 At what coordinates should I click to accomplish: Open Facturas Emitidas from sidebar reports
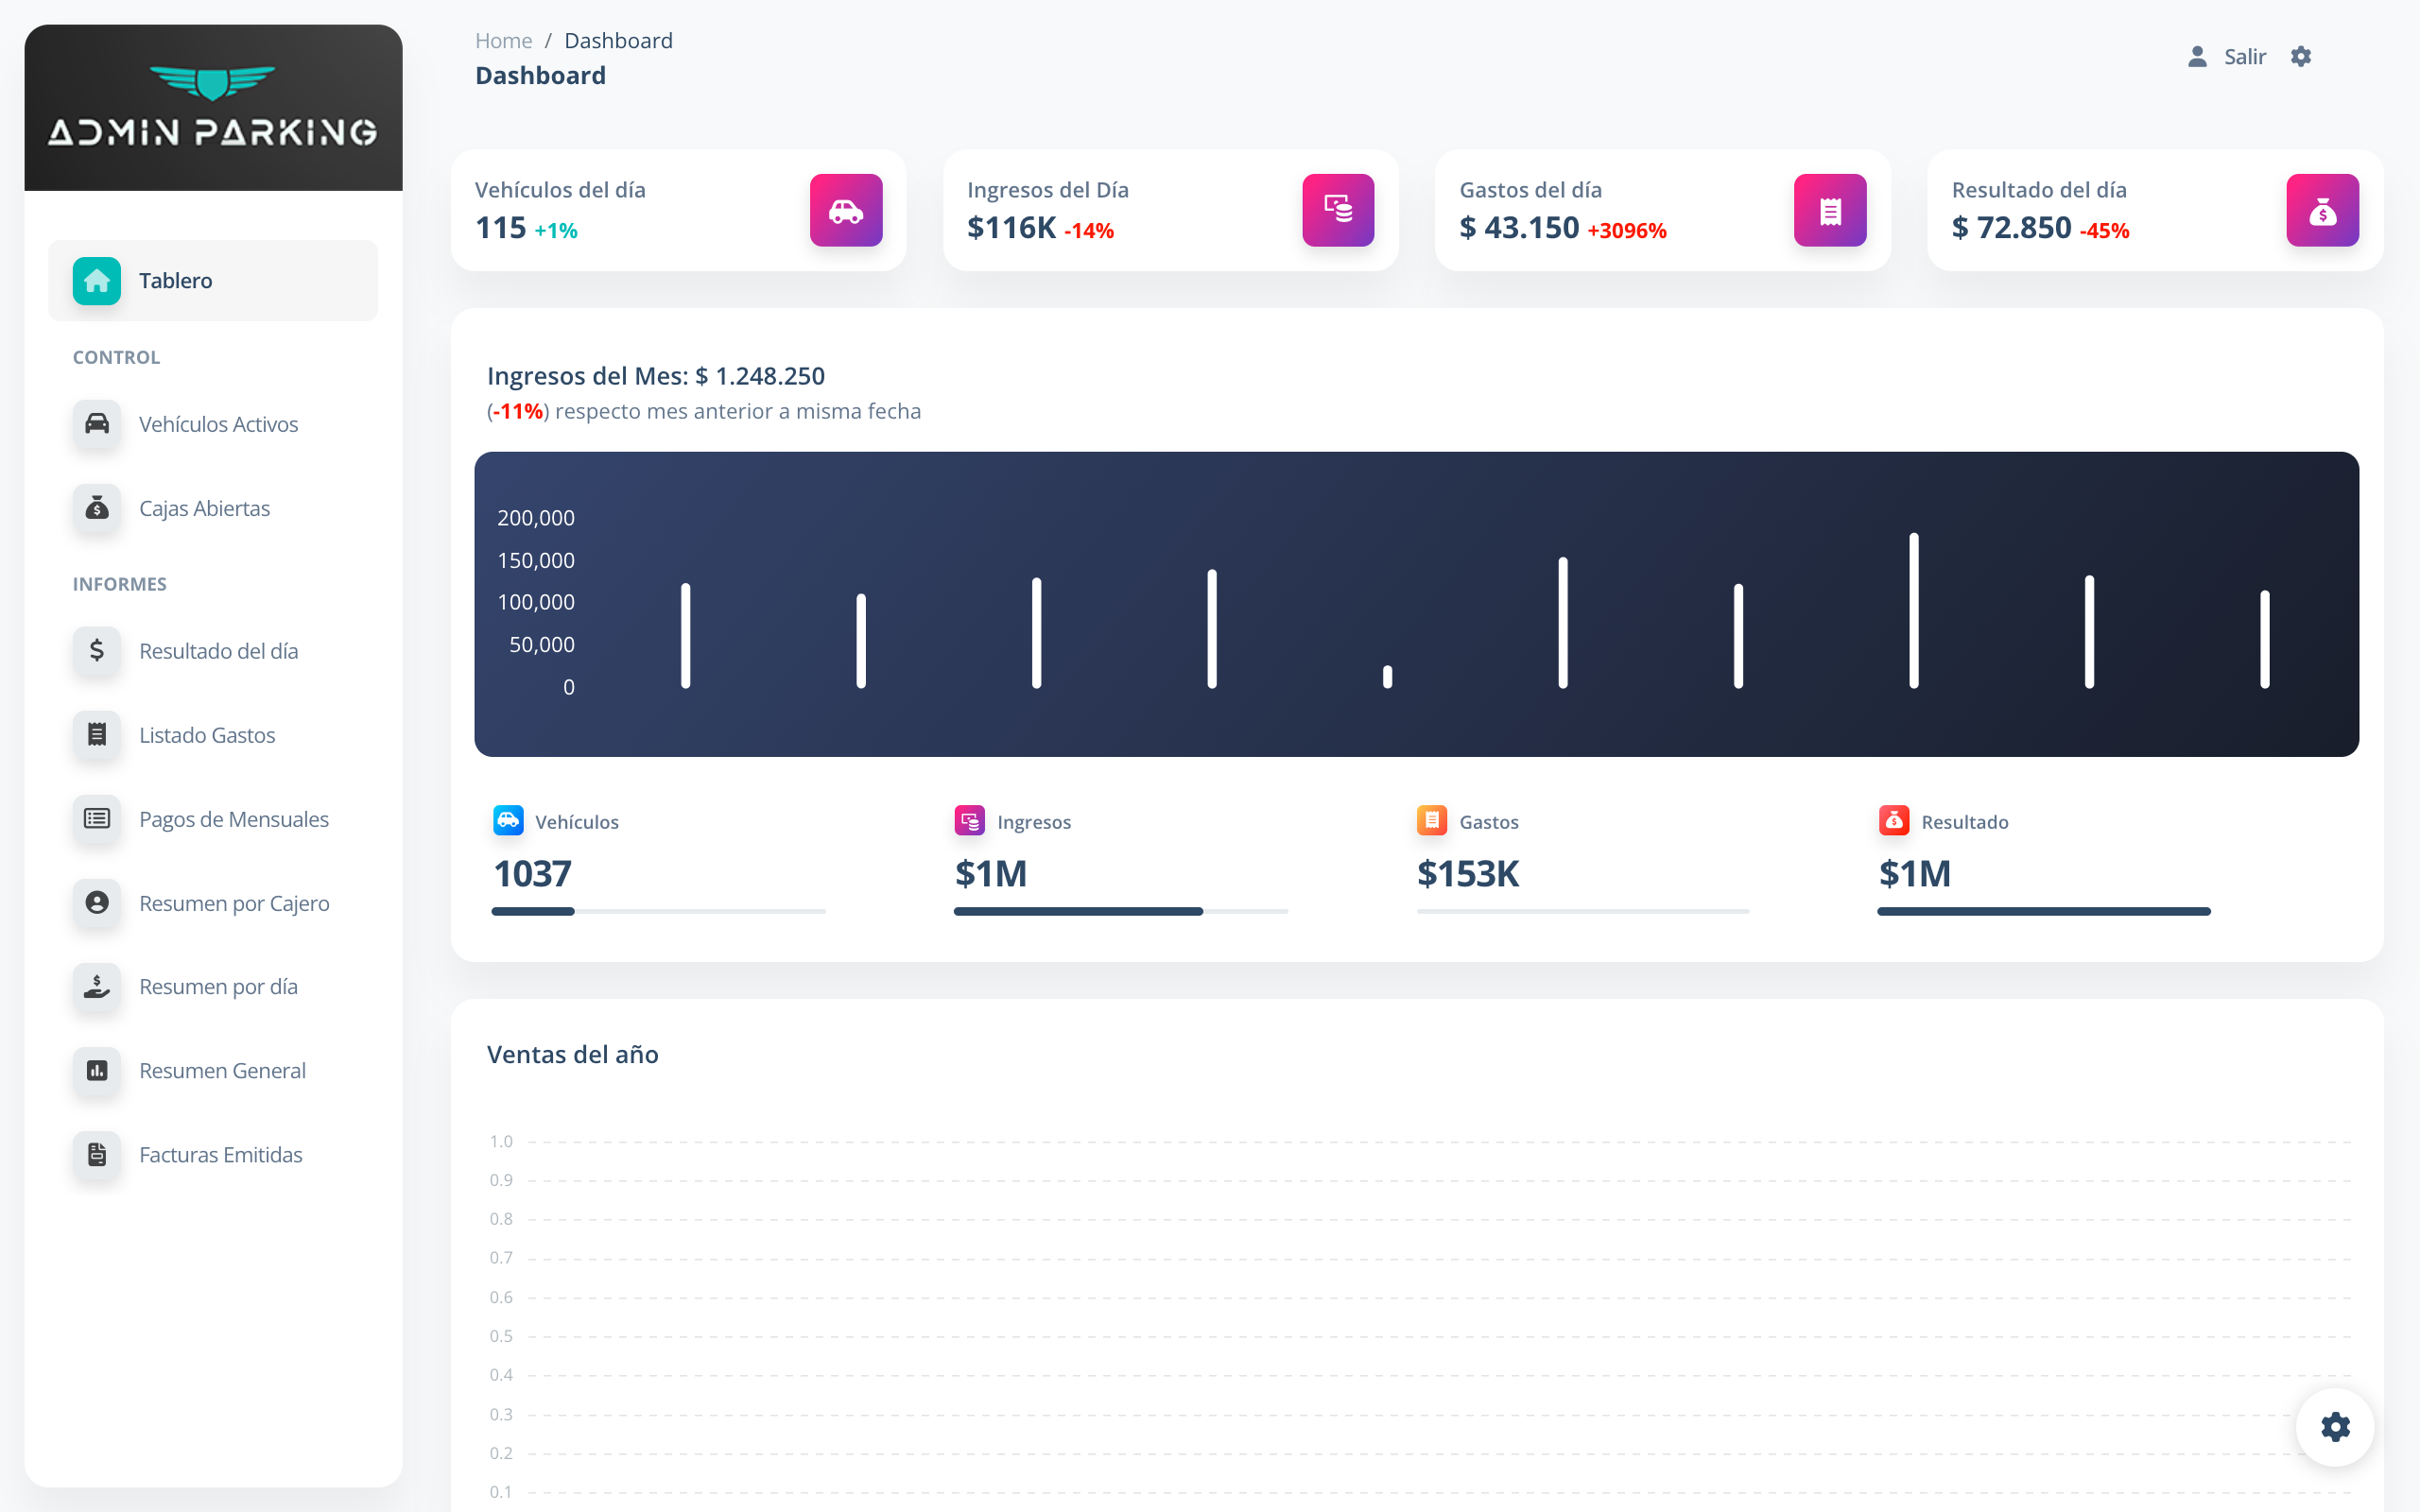(x=219, y=1153)
